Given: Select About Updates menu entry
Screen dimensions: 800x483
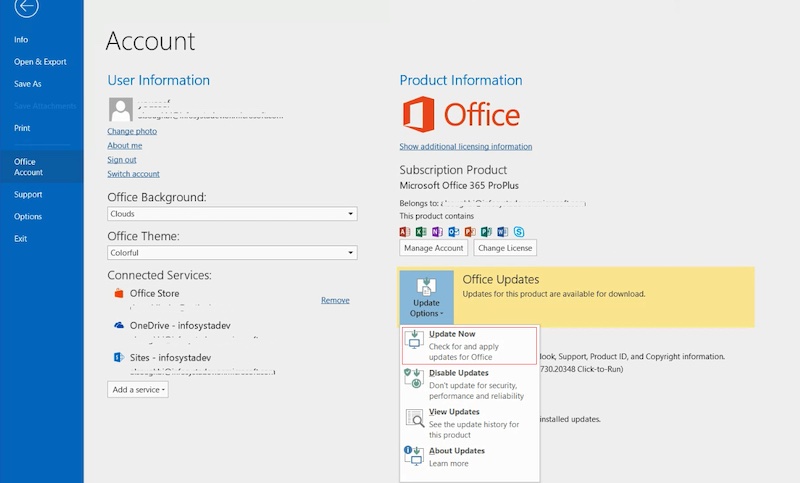Looking at the screenshot, I should tap(469, 457).
